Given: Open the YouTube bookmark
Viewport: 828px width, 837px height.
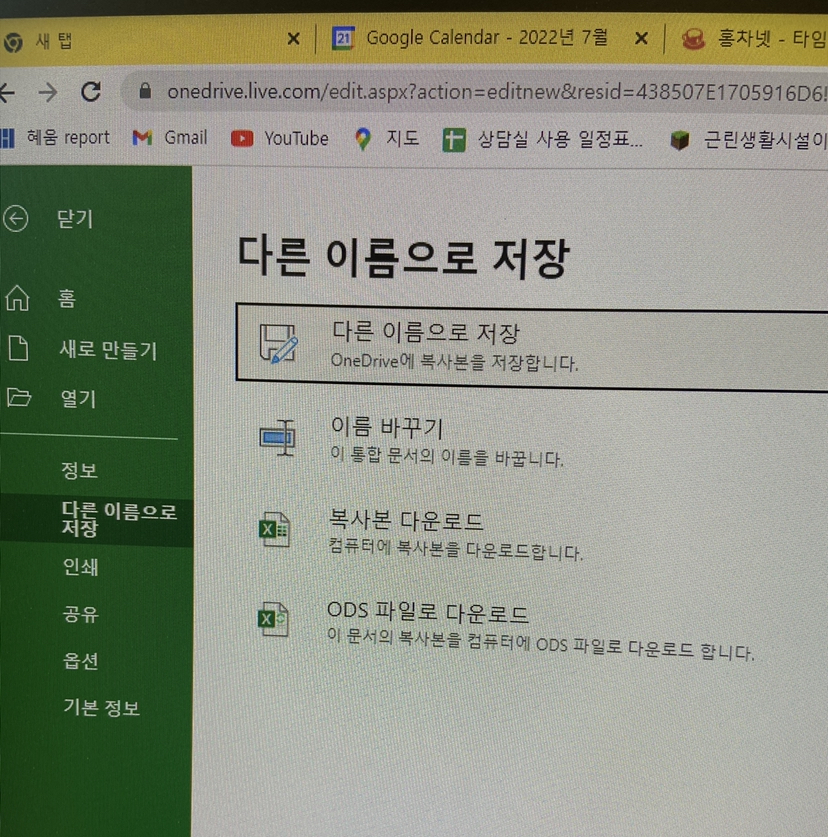Looking at the screenshot, I should pos(280,139).
